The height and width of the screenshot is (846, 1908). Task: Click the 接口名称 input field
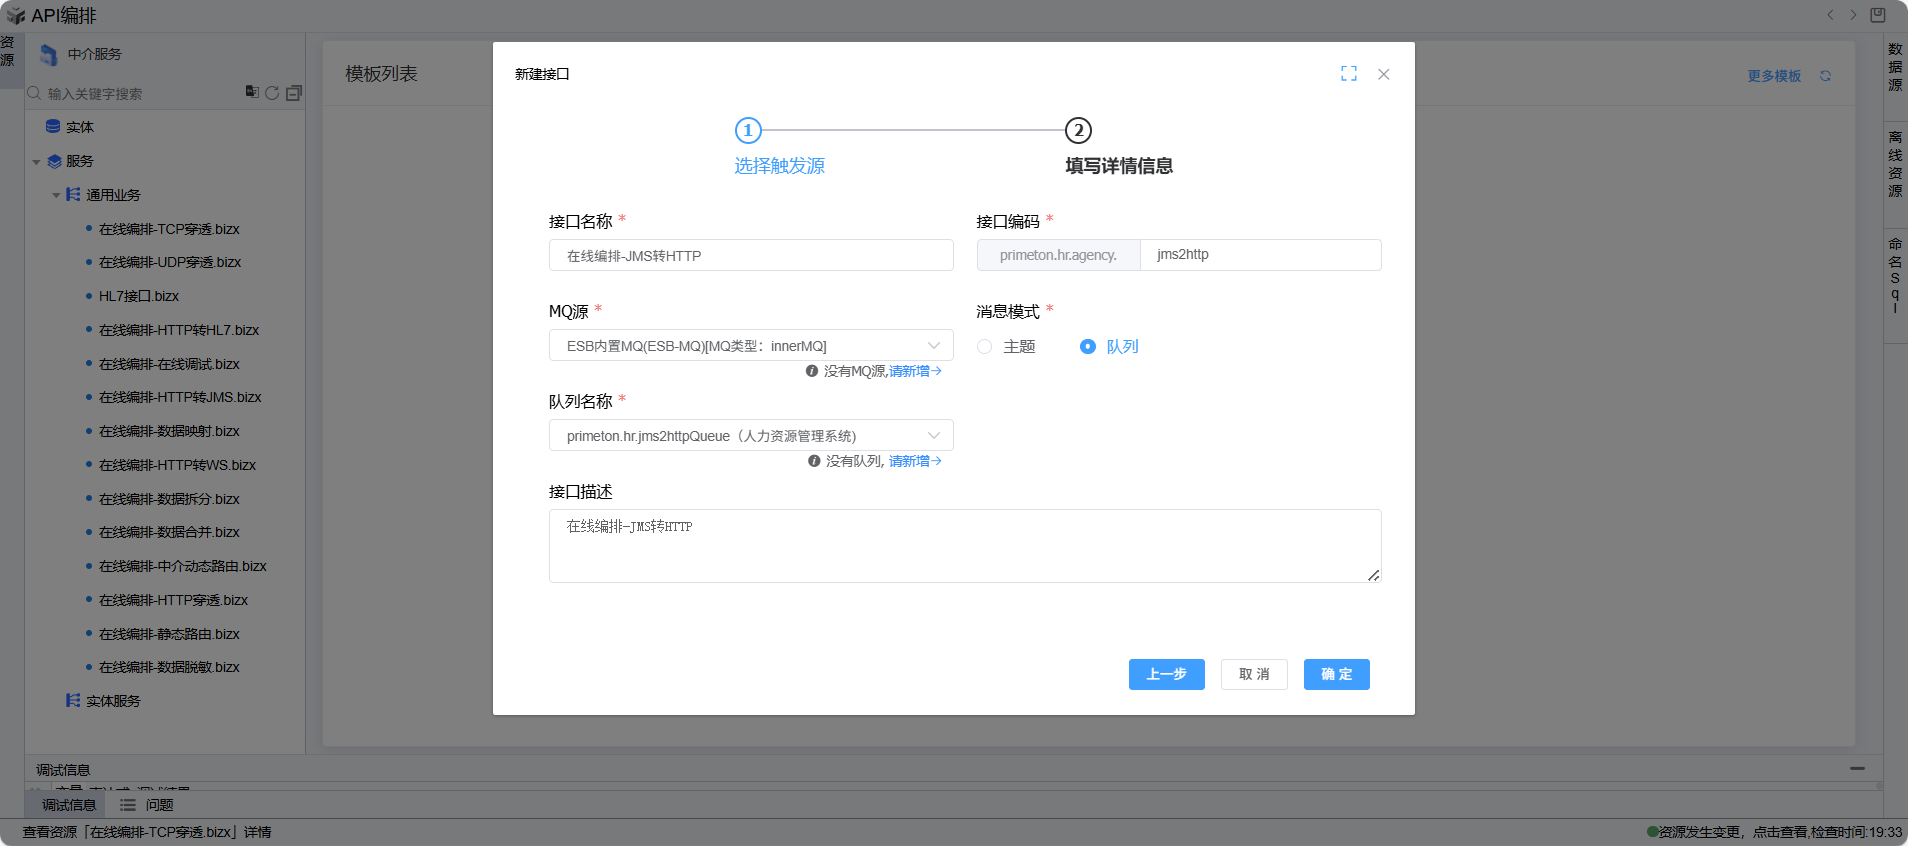pyautogui.click(x=750, y=256)
